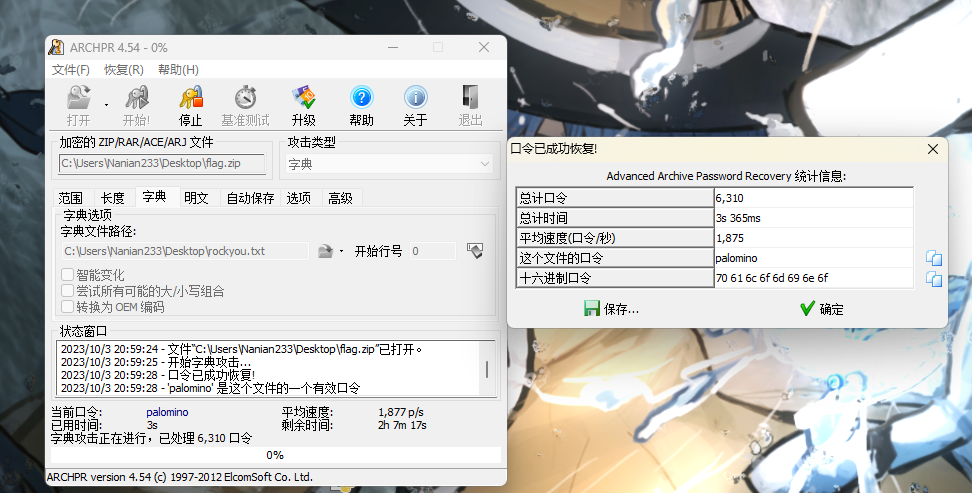Open the dropdown arrow next to 打开
This screenshot has height=493, width=972.
coord(106,105)
